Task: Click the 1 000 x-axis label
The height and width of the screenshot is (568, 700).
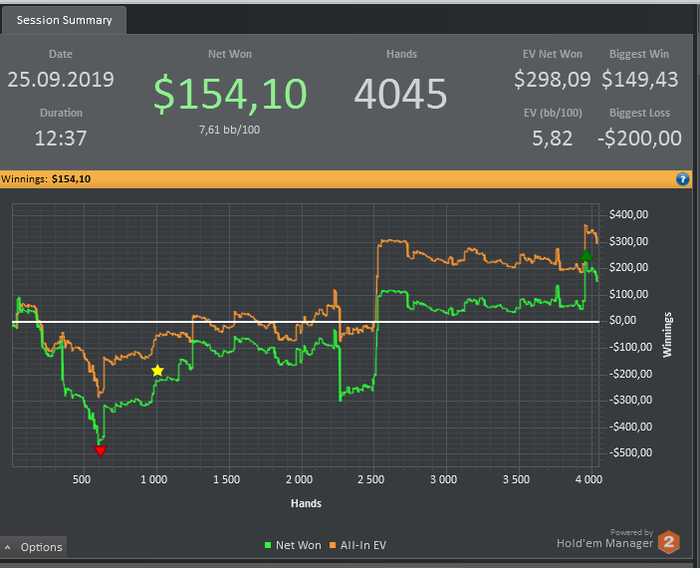Action: coord(154,480)
